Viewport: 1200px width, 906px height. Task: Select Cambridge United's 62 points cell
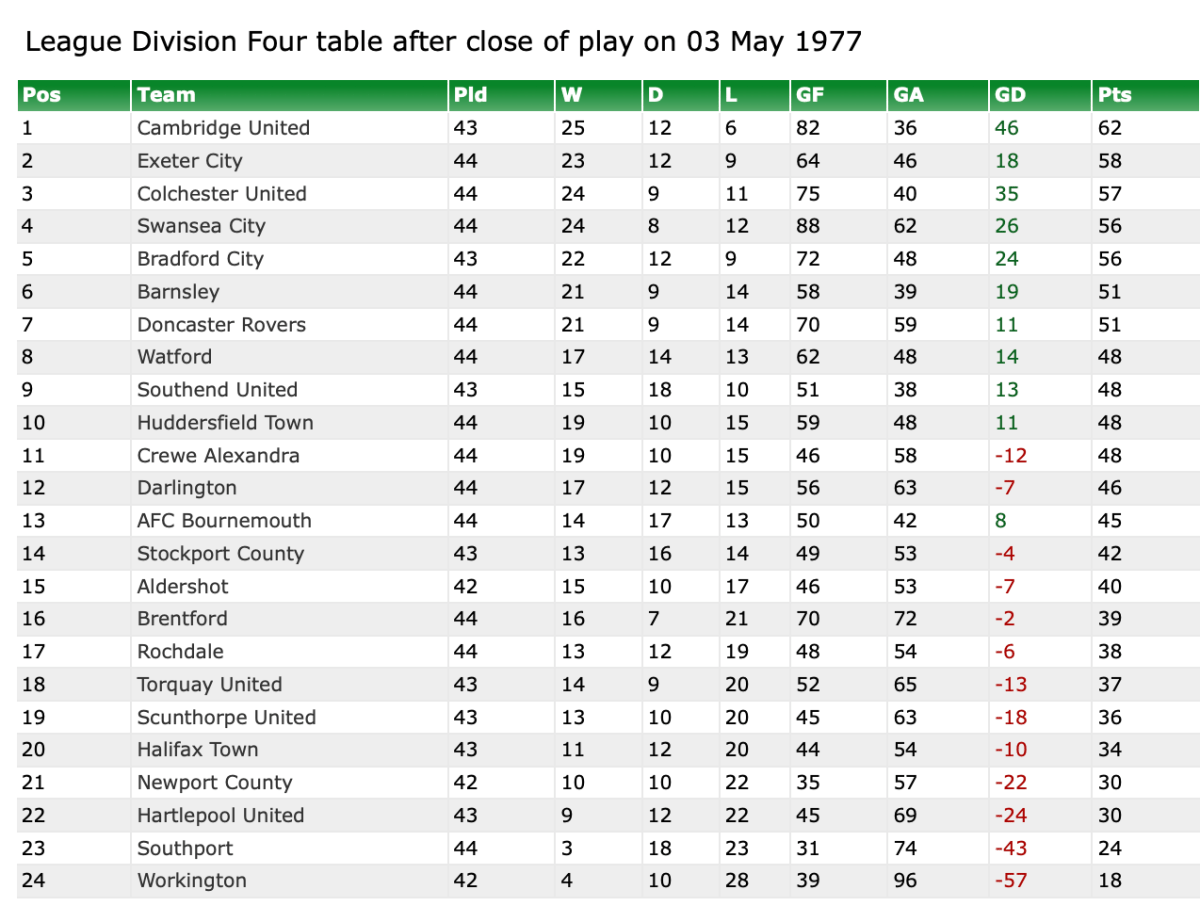tap(1110, 128)
